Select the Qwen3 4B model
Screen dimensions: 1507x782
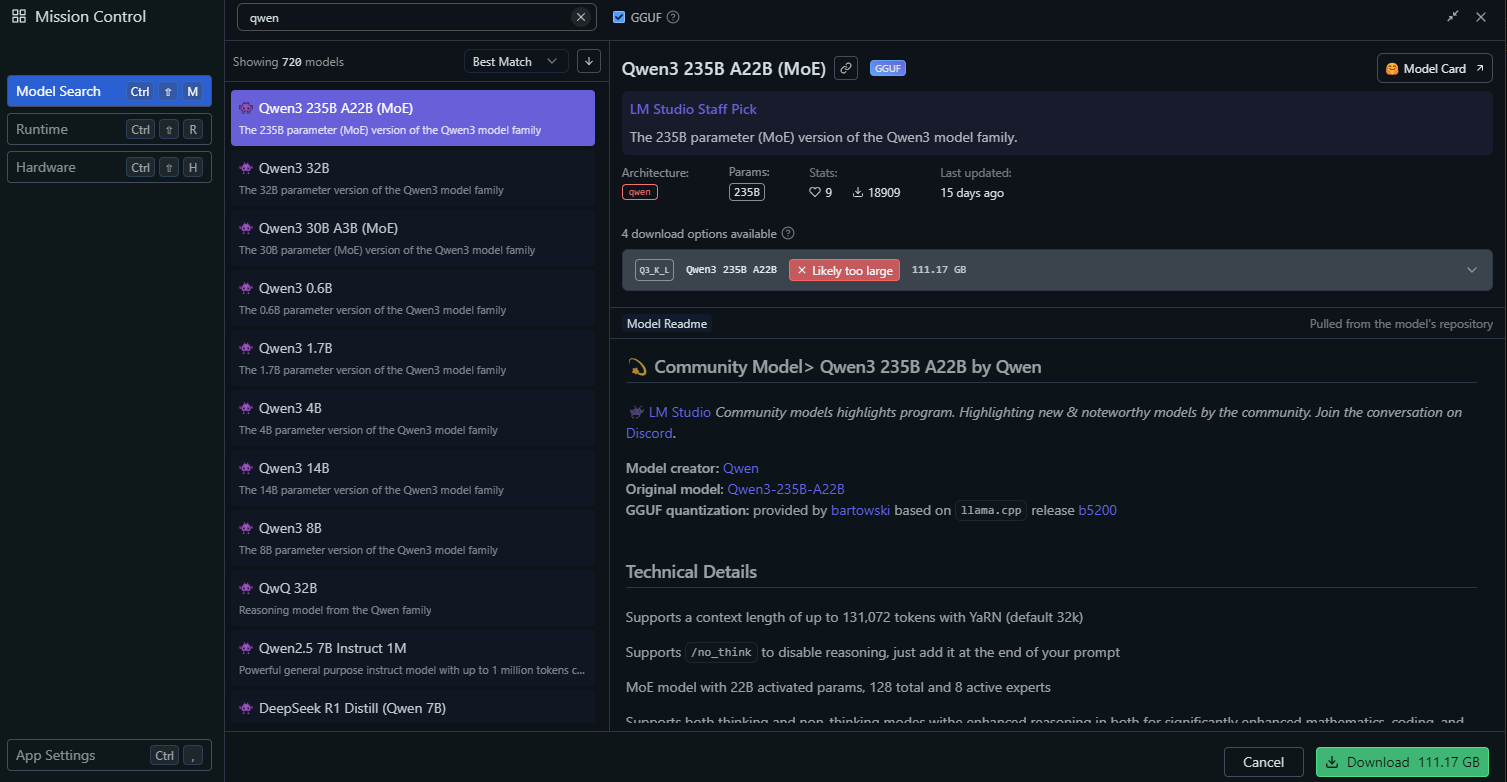click(413, 418)
